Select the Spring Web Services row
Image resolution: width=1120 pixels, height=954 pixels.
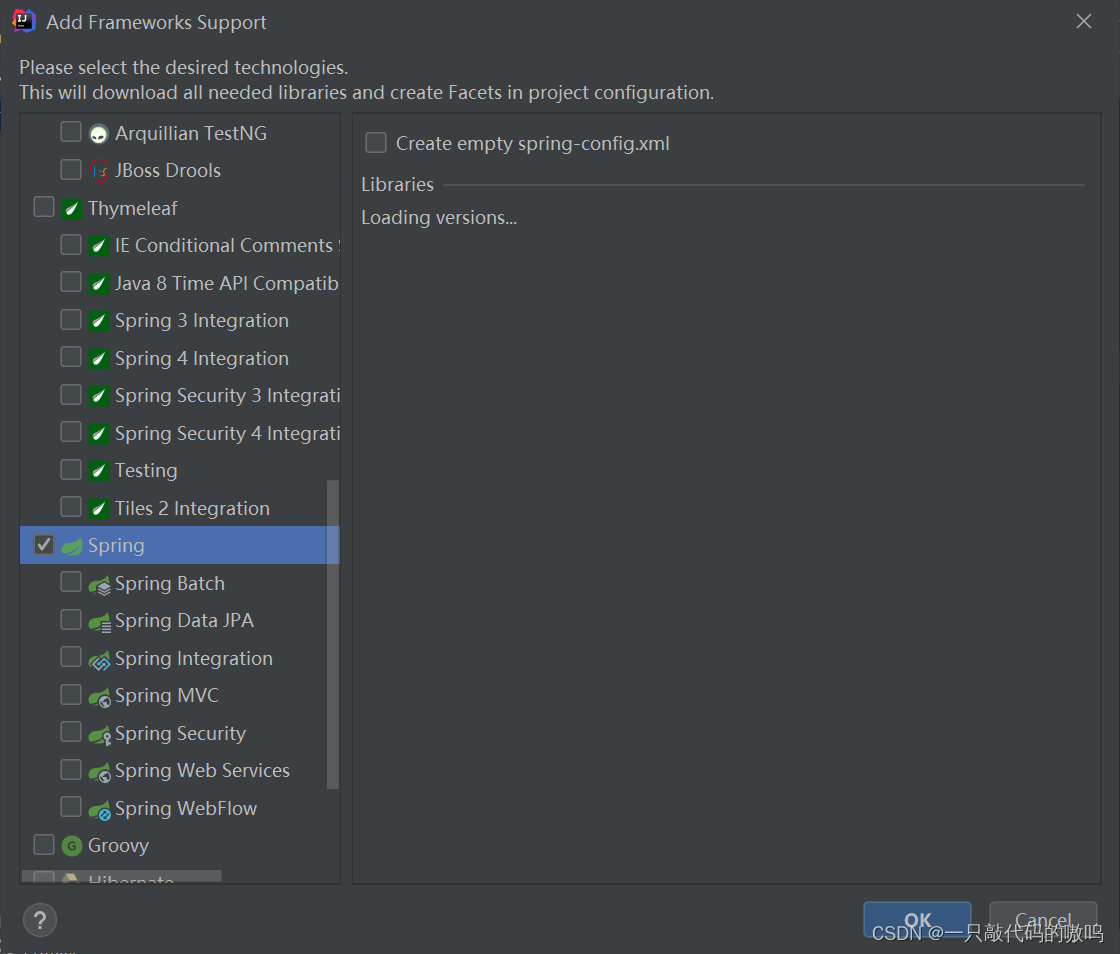pos(180,770)
